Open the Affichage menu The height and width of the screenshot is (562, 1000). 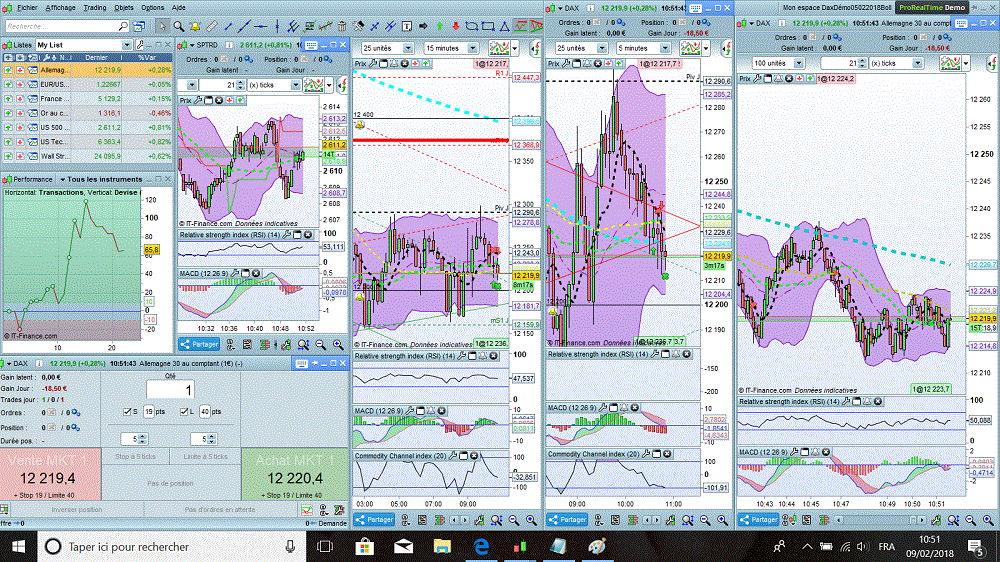[x=61, y=8]
